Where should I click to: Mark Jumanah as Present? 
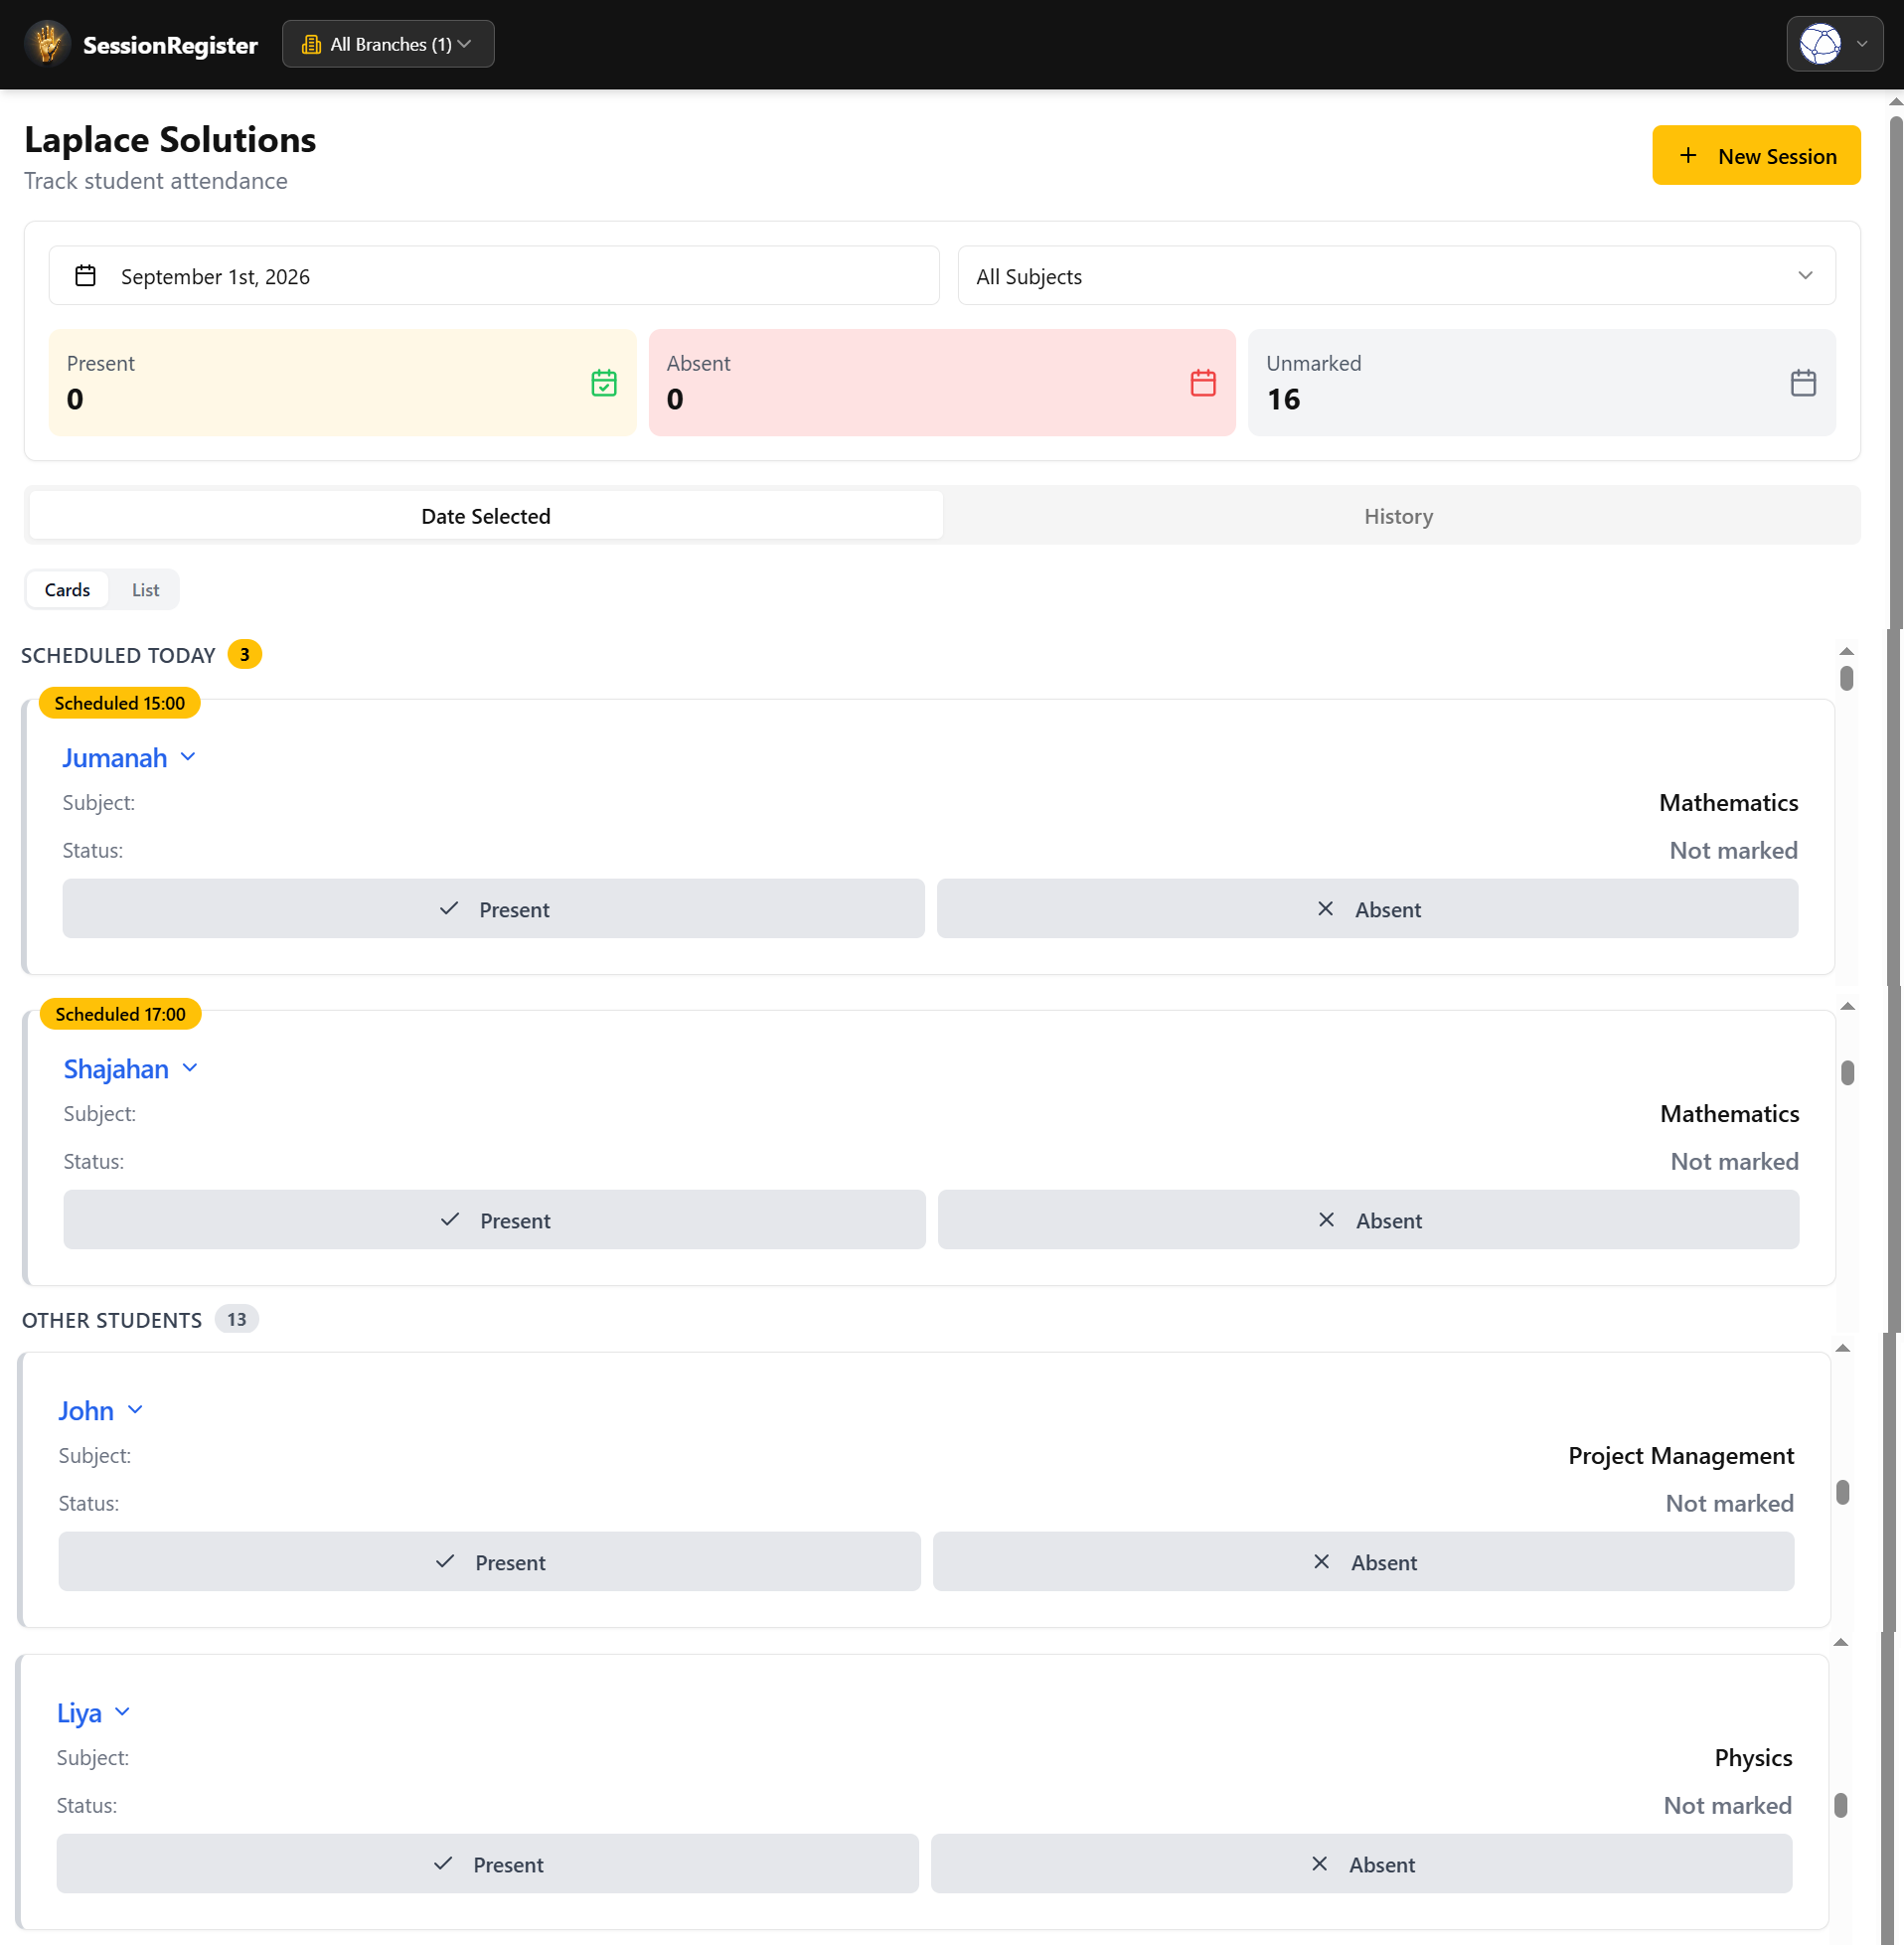pyautogui.click(x=493, y=909)
